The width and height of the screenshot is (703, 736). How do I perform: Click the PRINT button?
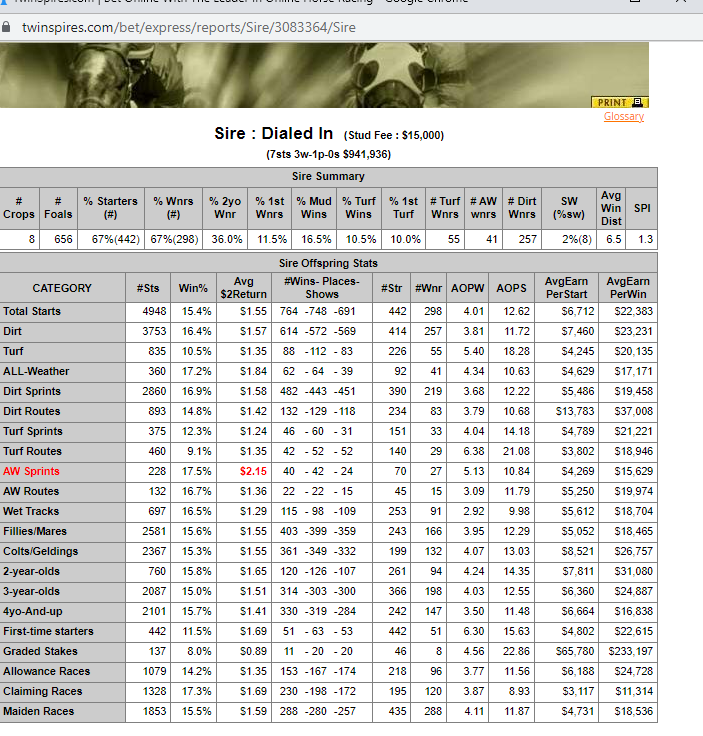tap(619, 102)
